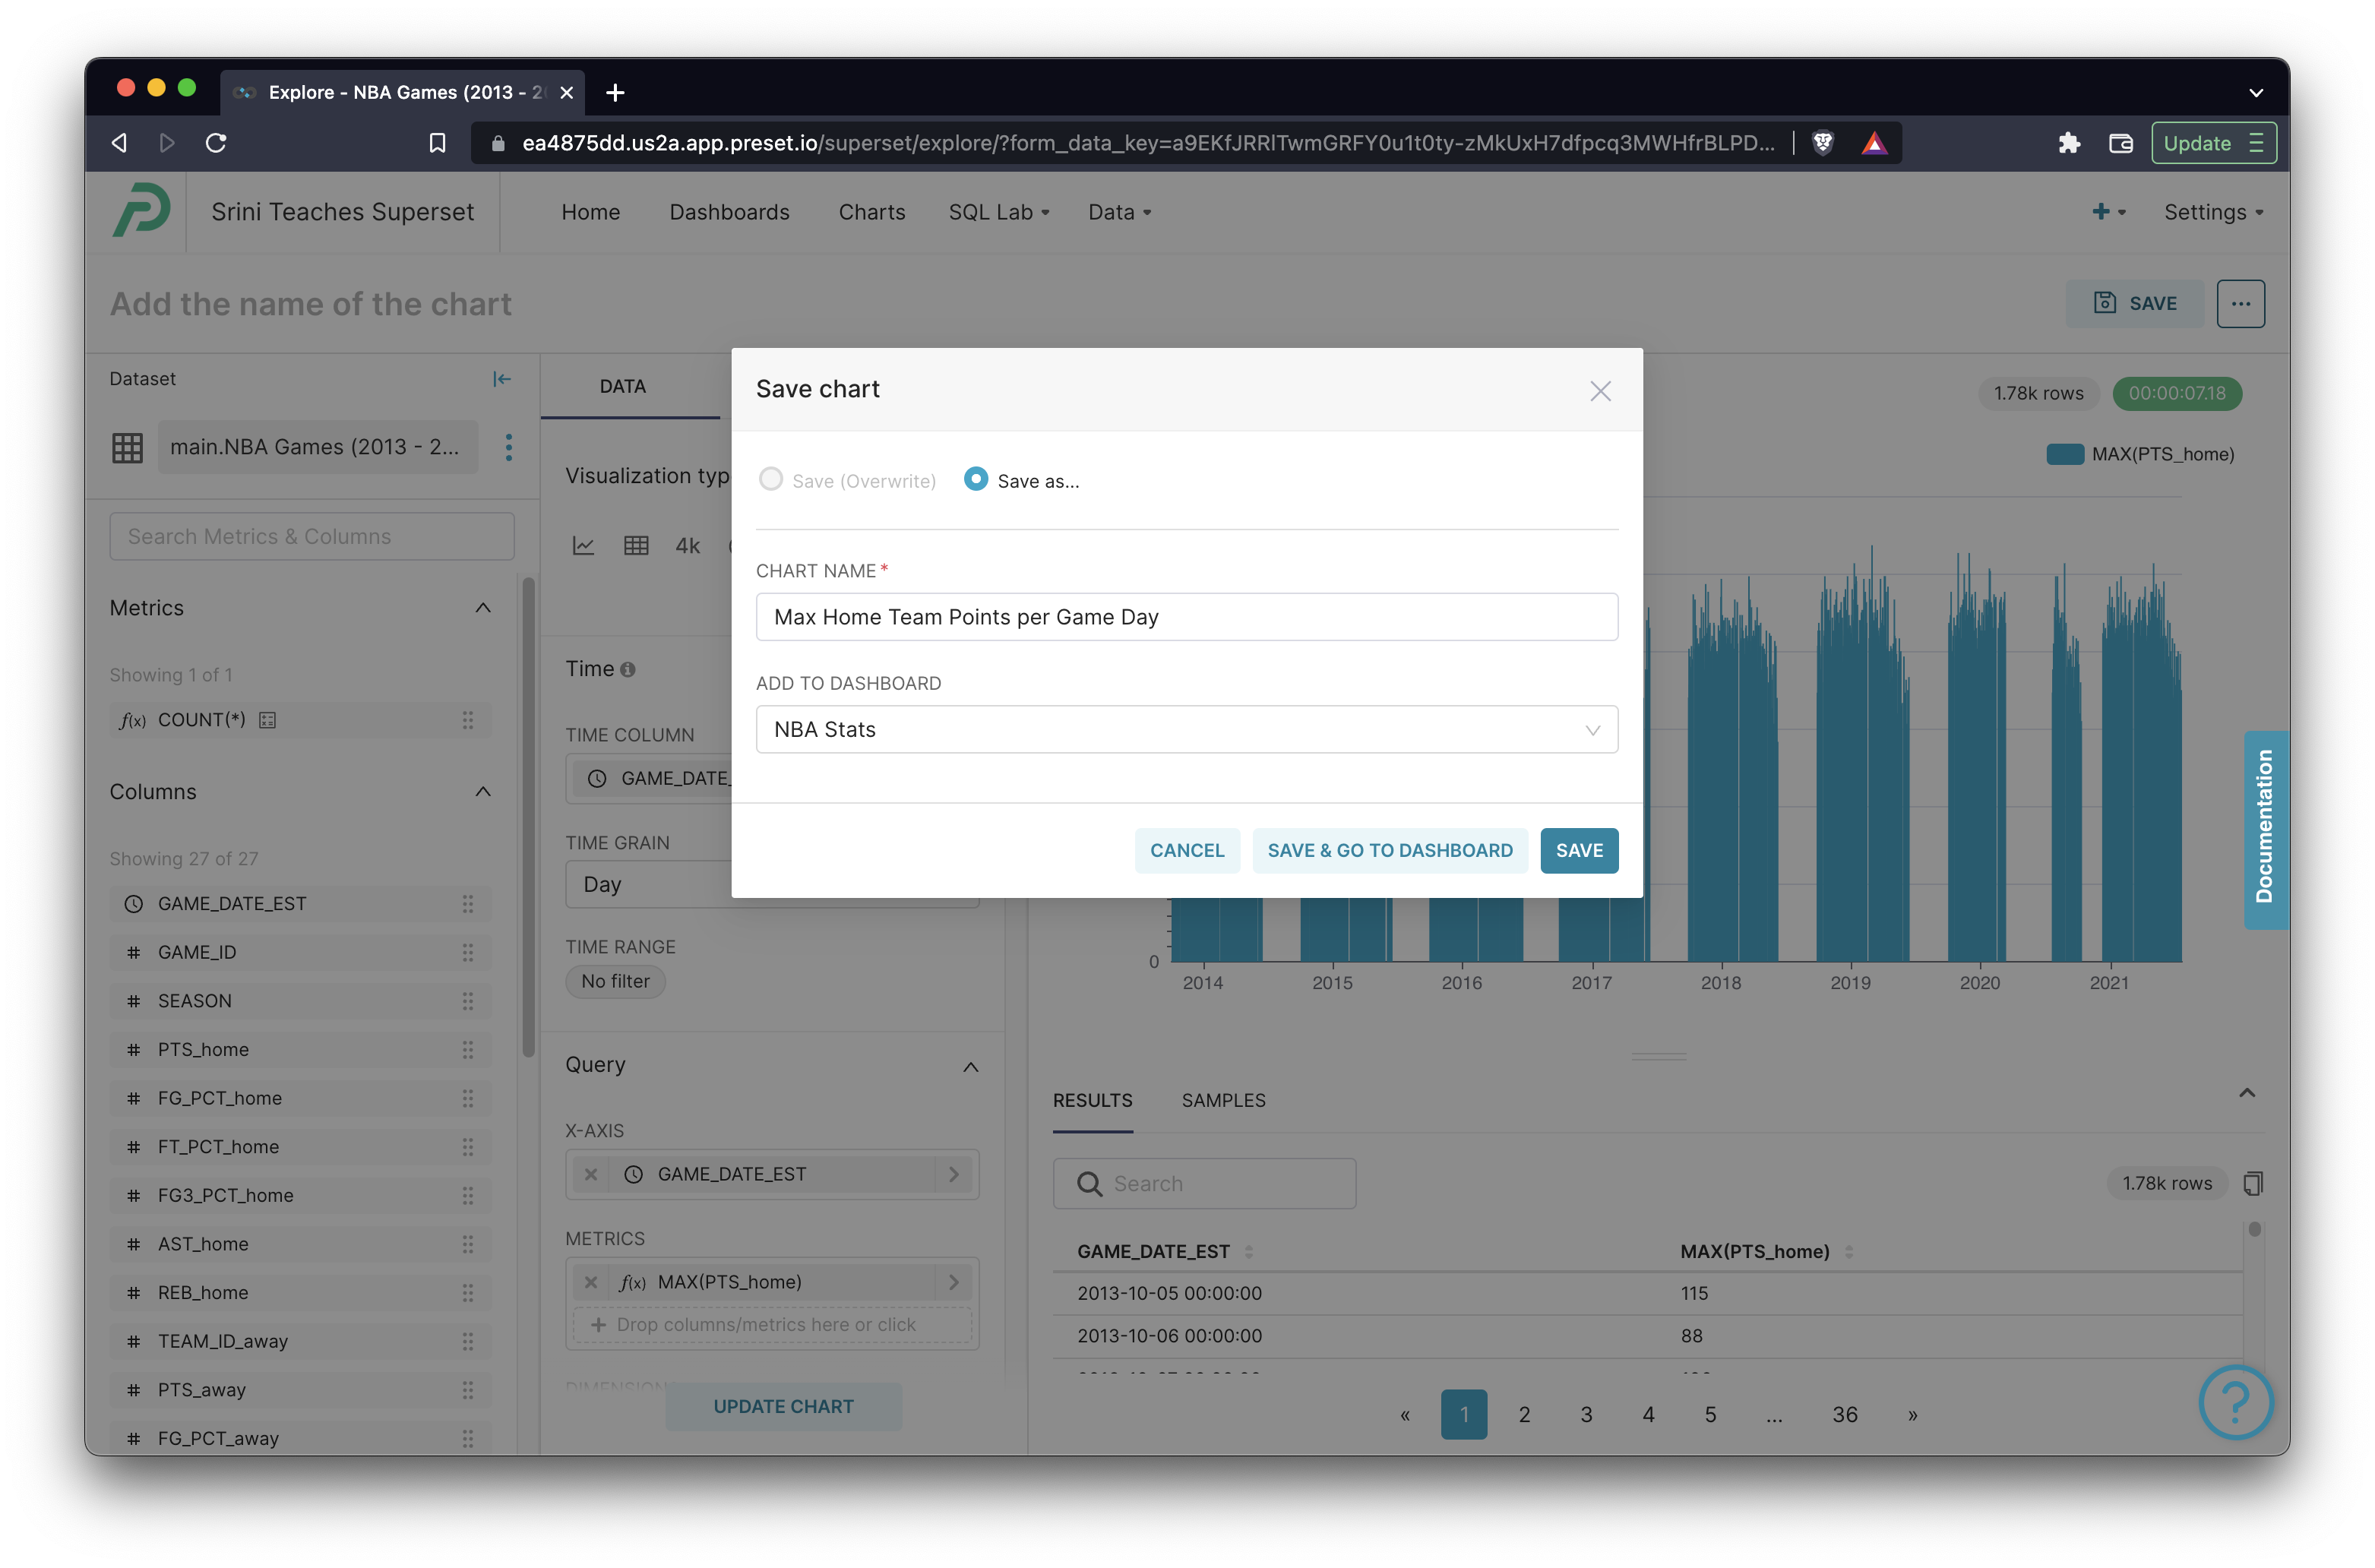Image resolution: width=2375 pixels, height=1568 pixels.
Task: Open the Add to Dashboard dropdown
Action: tap(1186, 730)
